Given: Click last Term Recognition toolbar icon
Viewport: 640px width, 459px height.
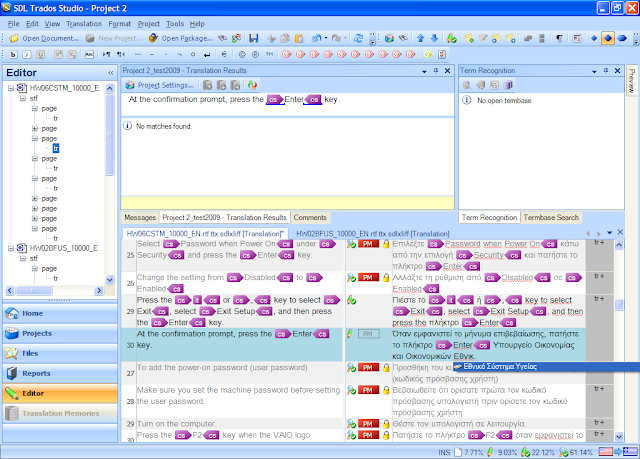Looking at the screenshot, I should (508, 85).
